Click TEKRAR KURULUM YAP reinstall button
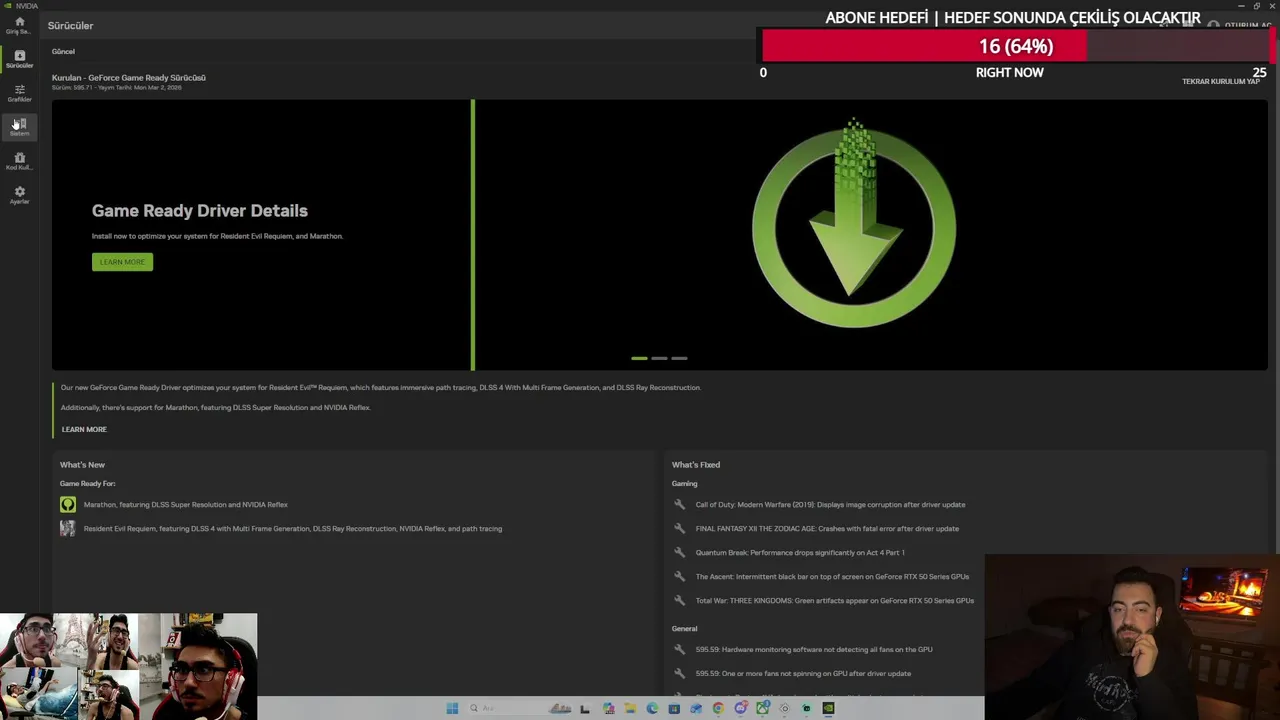Viewport: 1280px width, 720px height. pyautogui.click(x=1220, y=82)
